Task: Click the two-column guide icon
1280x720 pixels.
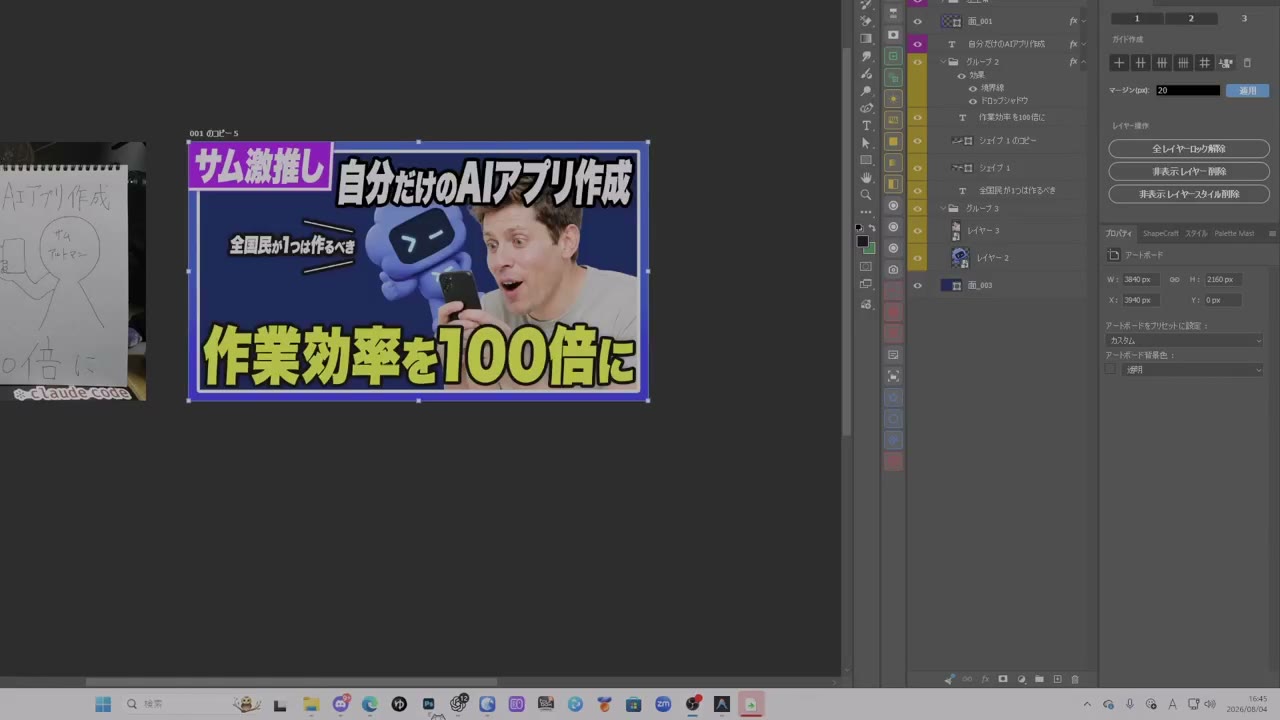Action: coord(1140,63)
